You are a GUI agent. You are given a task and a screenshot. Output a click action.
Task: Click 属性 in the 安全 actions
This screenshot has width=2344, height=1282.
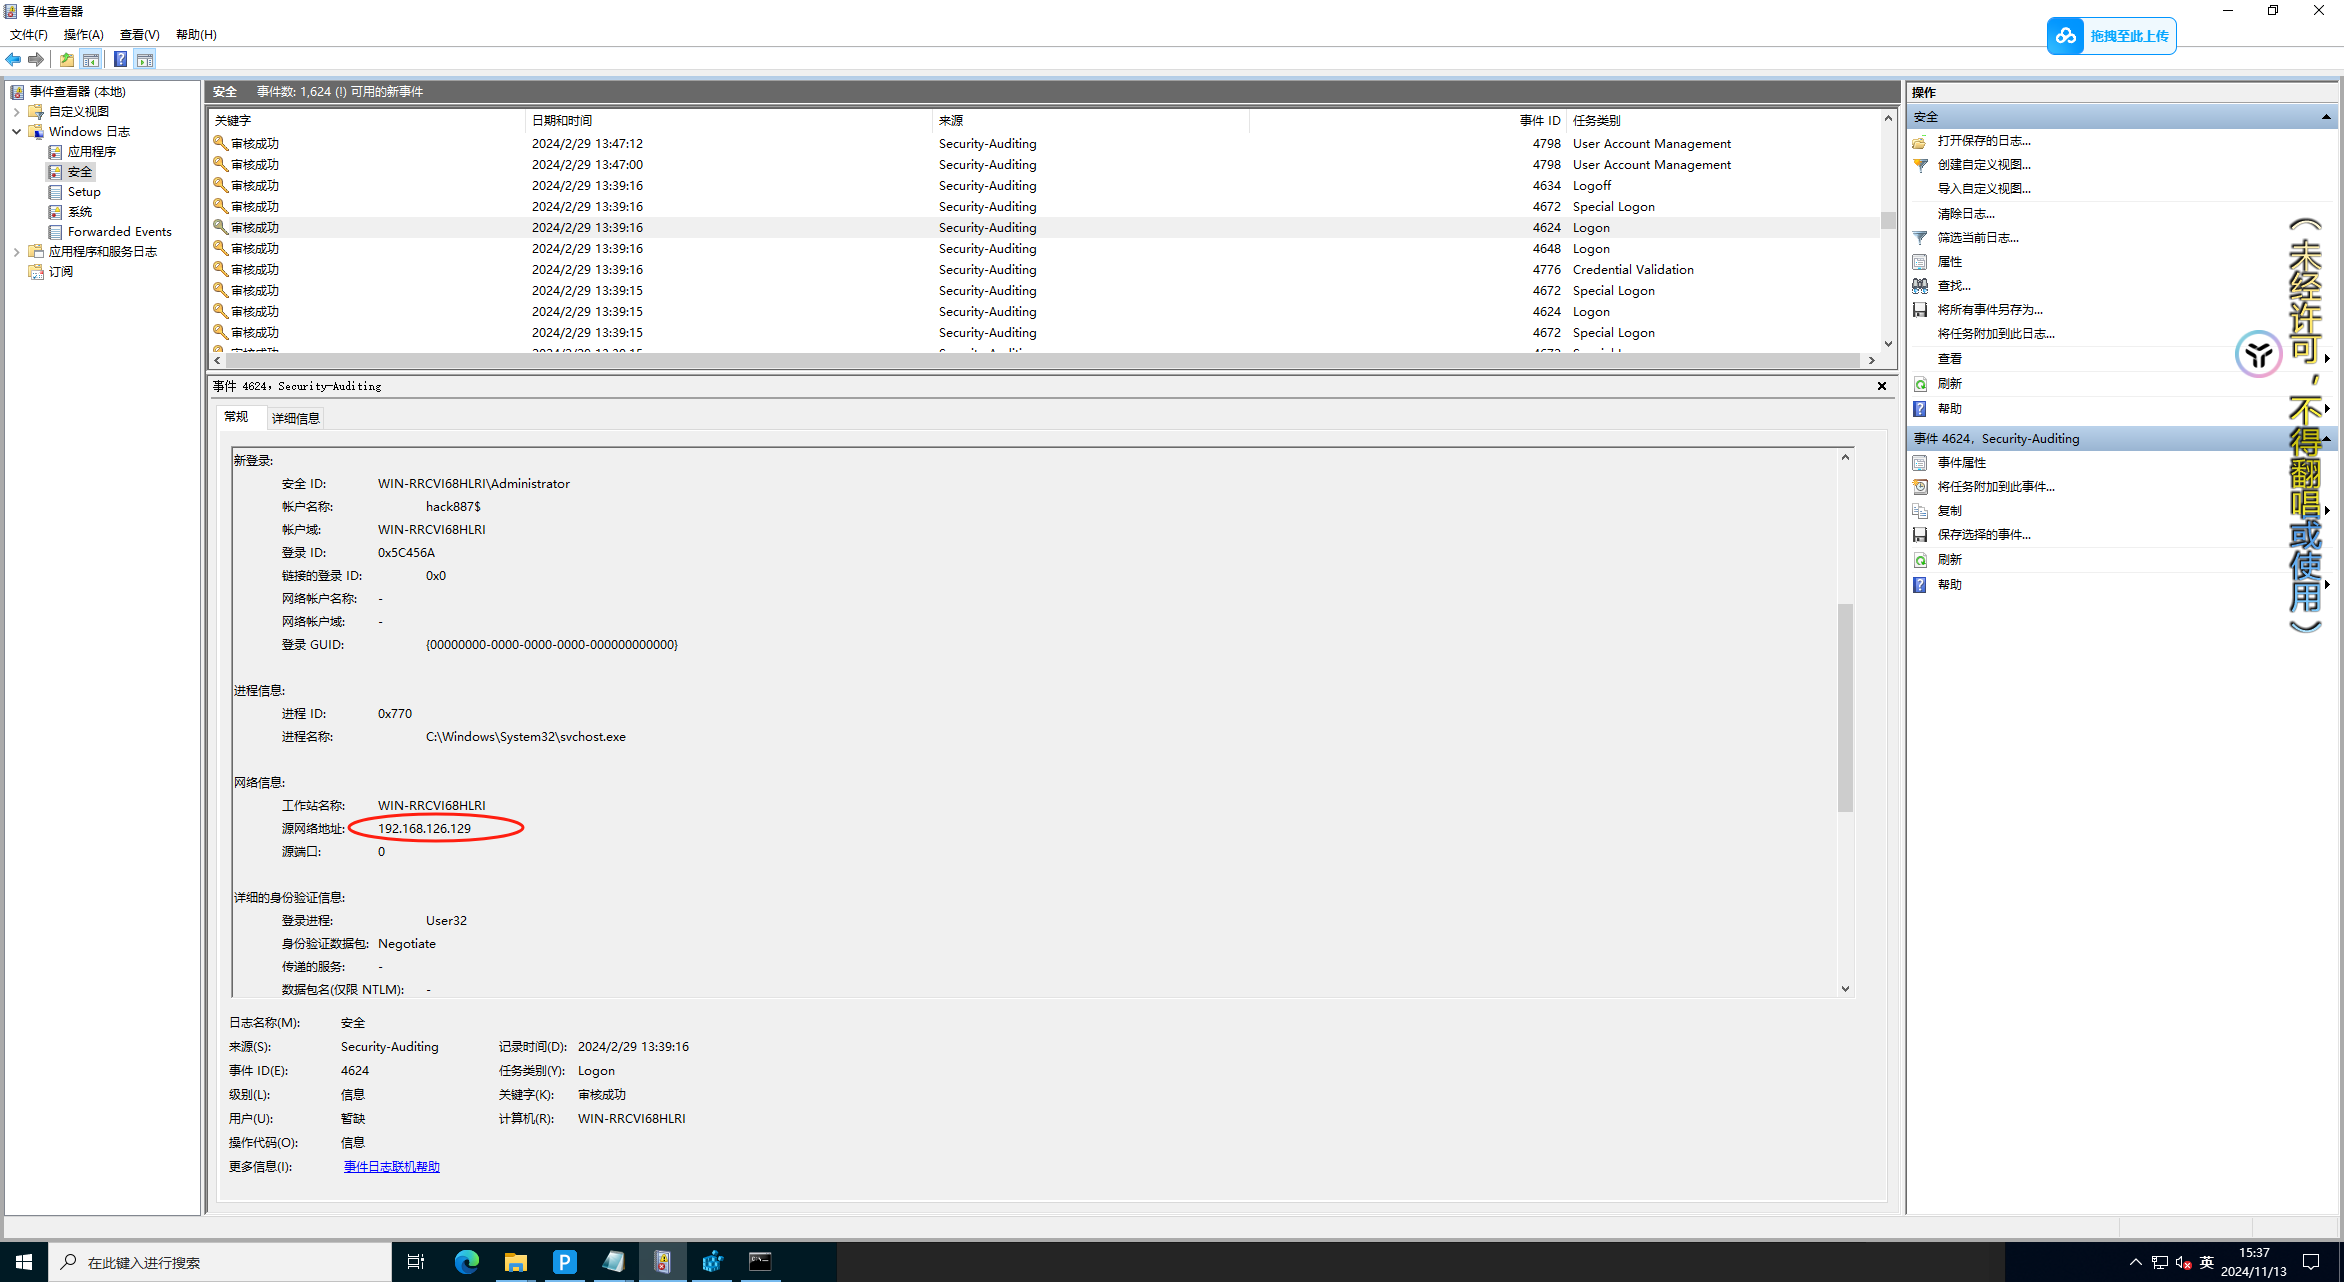point(1950,262)
